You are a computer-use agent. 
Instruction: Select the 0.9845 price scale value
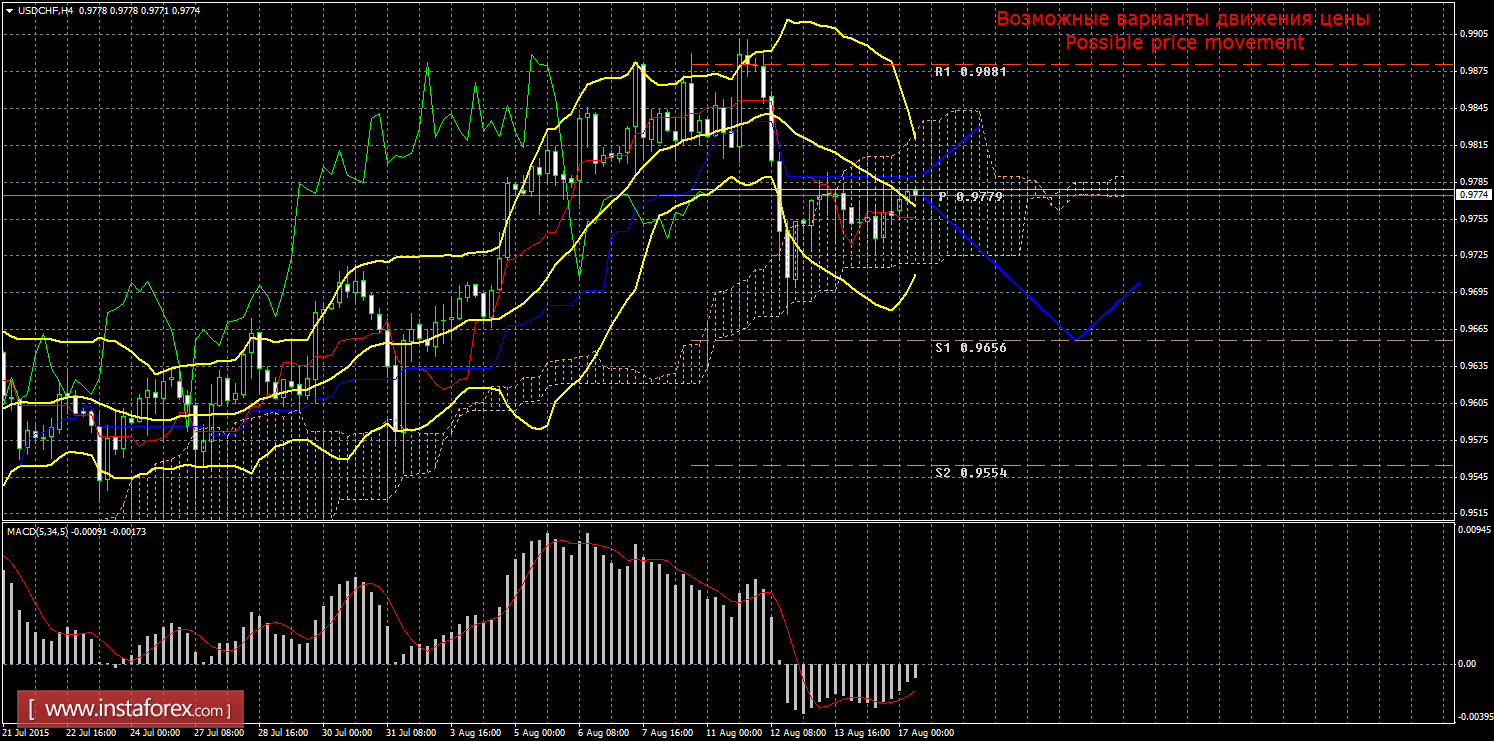pyautogui.click(x=1473, y=108)
